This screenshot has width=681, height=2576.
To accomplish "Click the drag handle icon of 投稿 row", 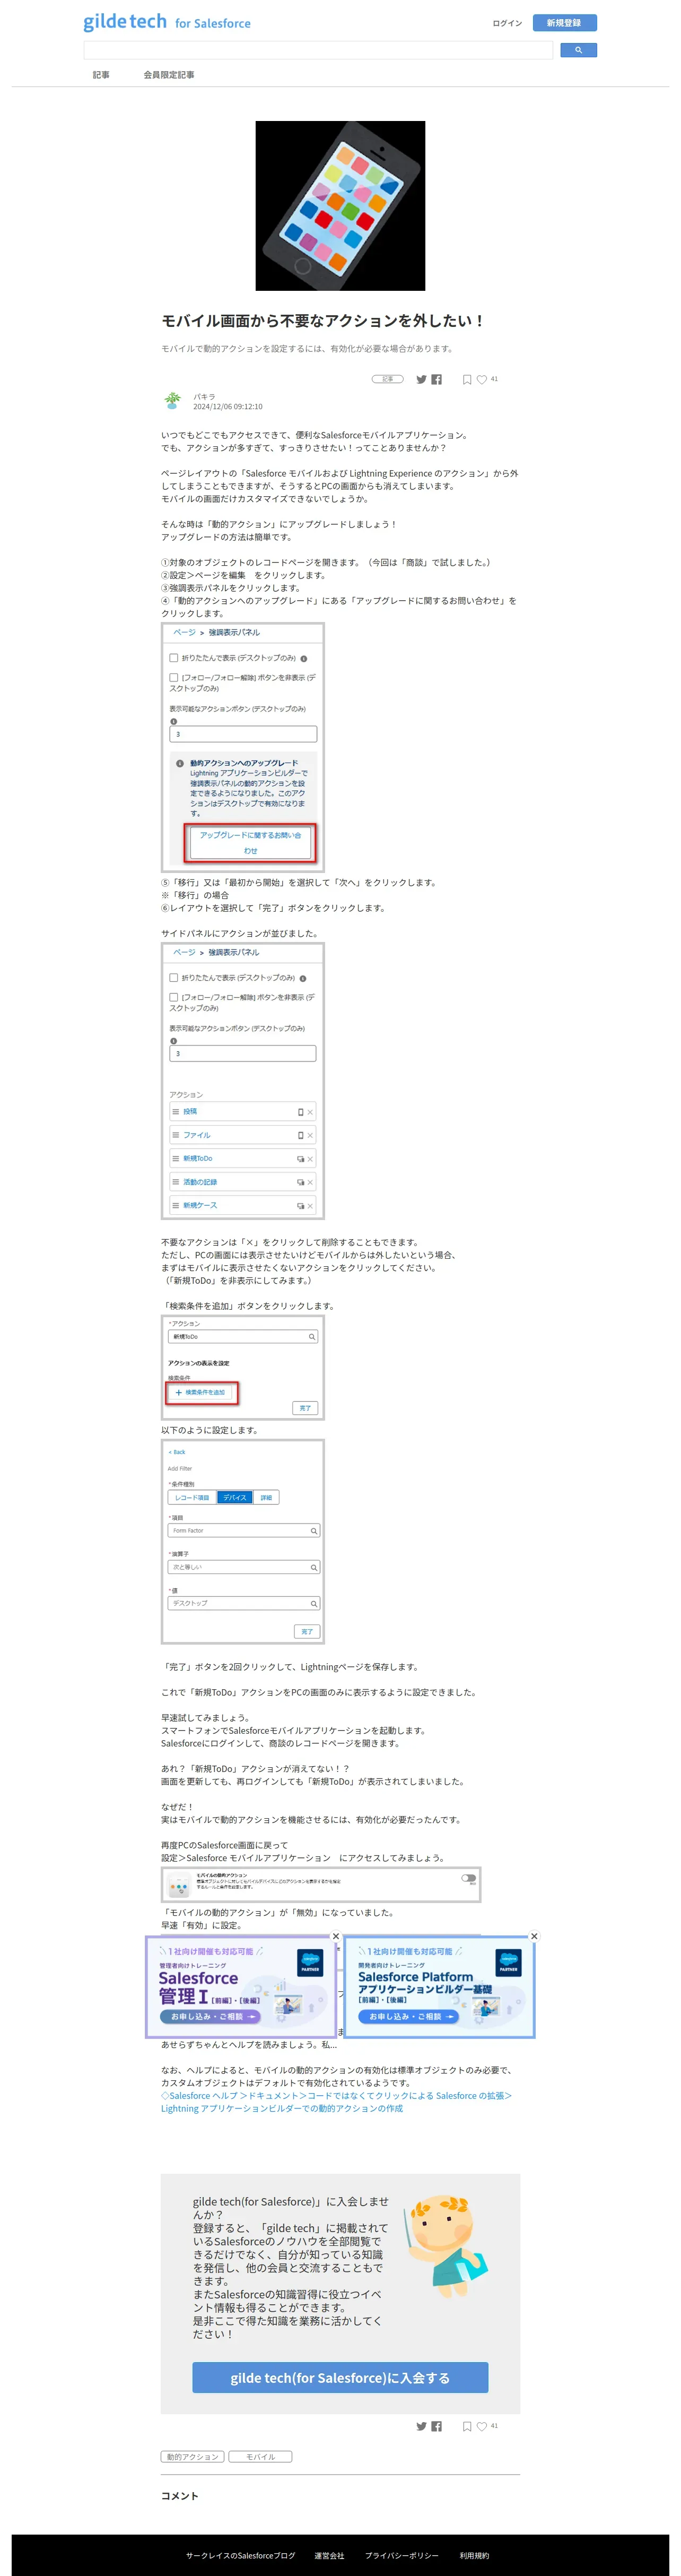I will click(176, 1112).
